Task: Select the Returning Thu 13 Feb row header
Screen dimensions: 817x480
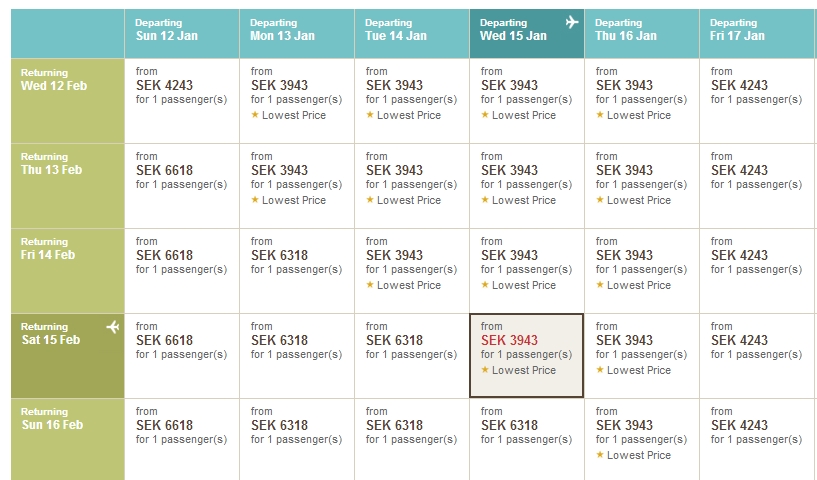Action: [x=68, y=186]
